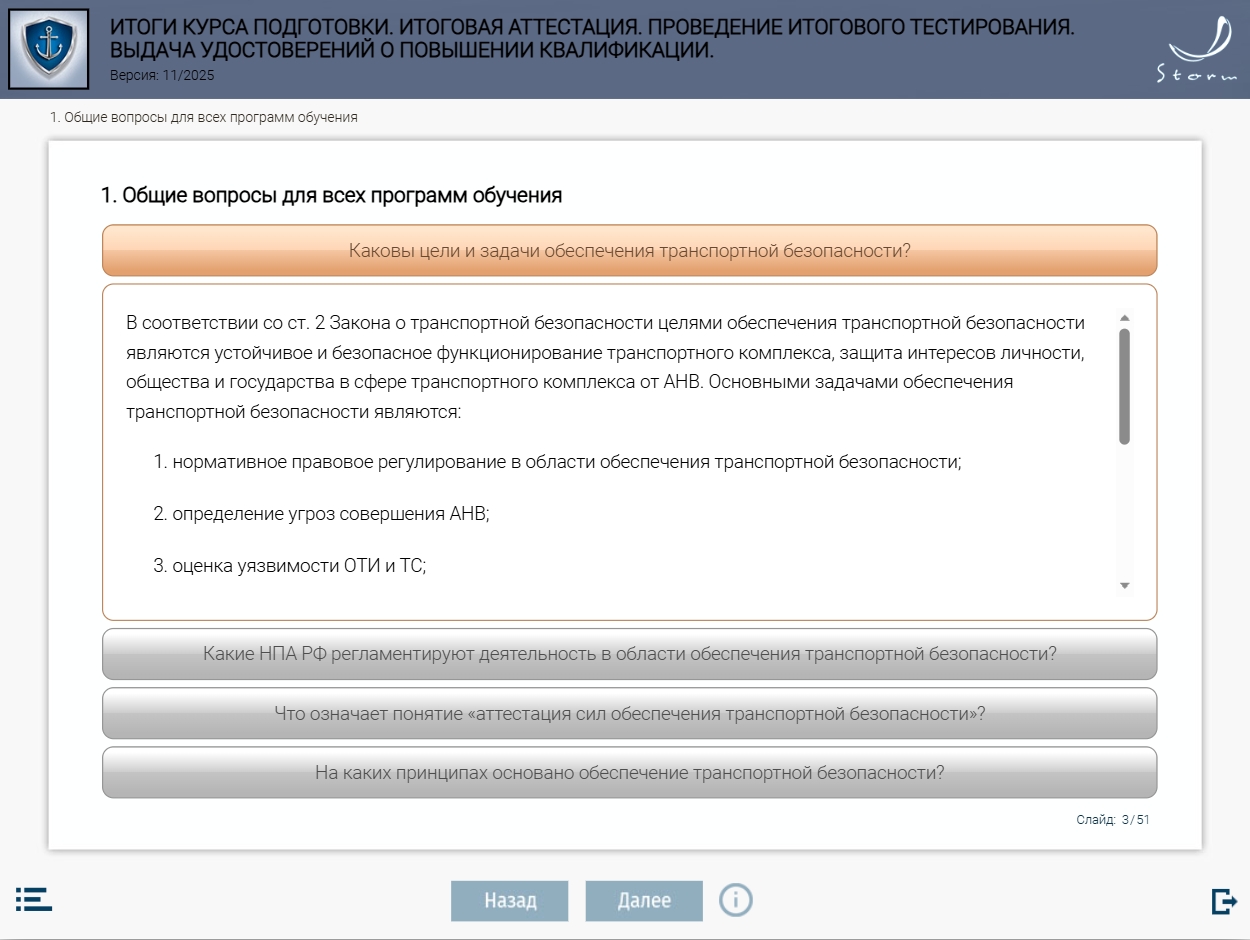The width and height of the screenshot is (1250, 940).
Task: Go back with the Назад button
Action: [510, 900]
